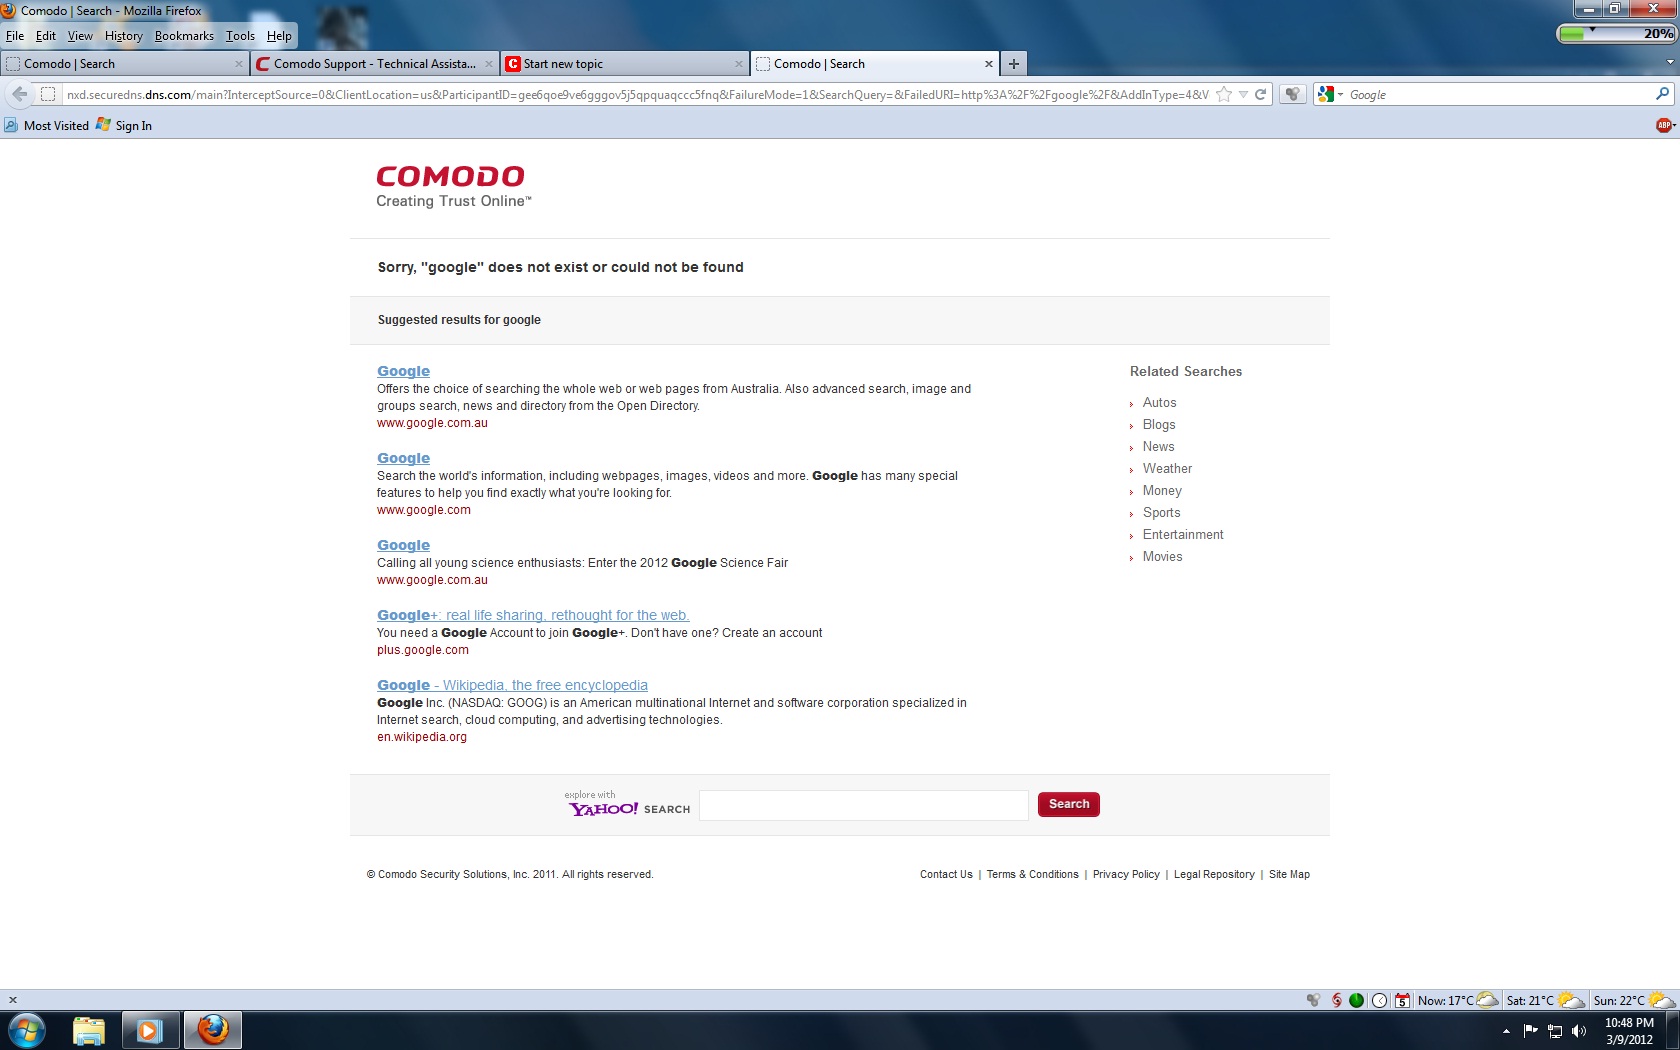
Task: Close the active Comodo | Search tab
Action: [x=989, y=64]
